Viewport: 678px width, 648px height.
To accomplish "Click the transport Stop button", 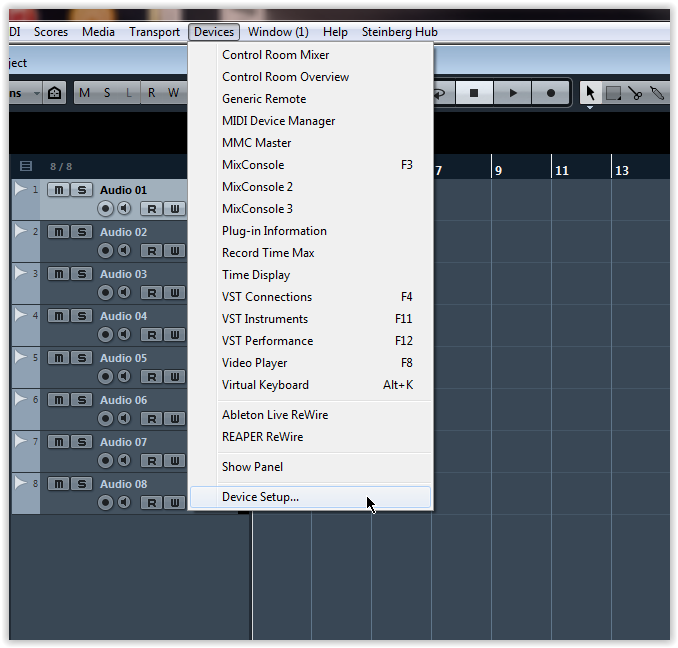I will tap(475, 93).
